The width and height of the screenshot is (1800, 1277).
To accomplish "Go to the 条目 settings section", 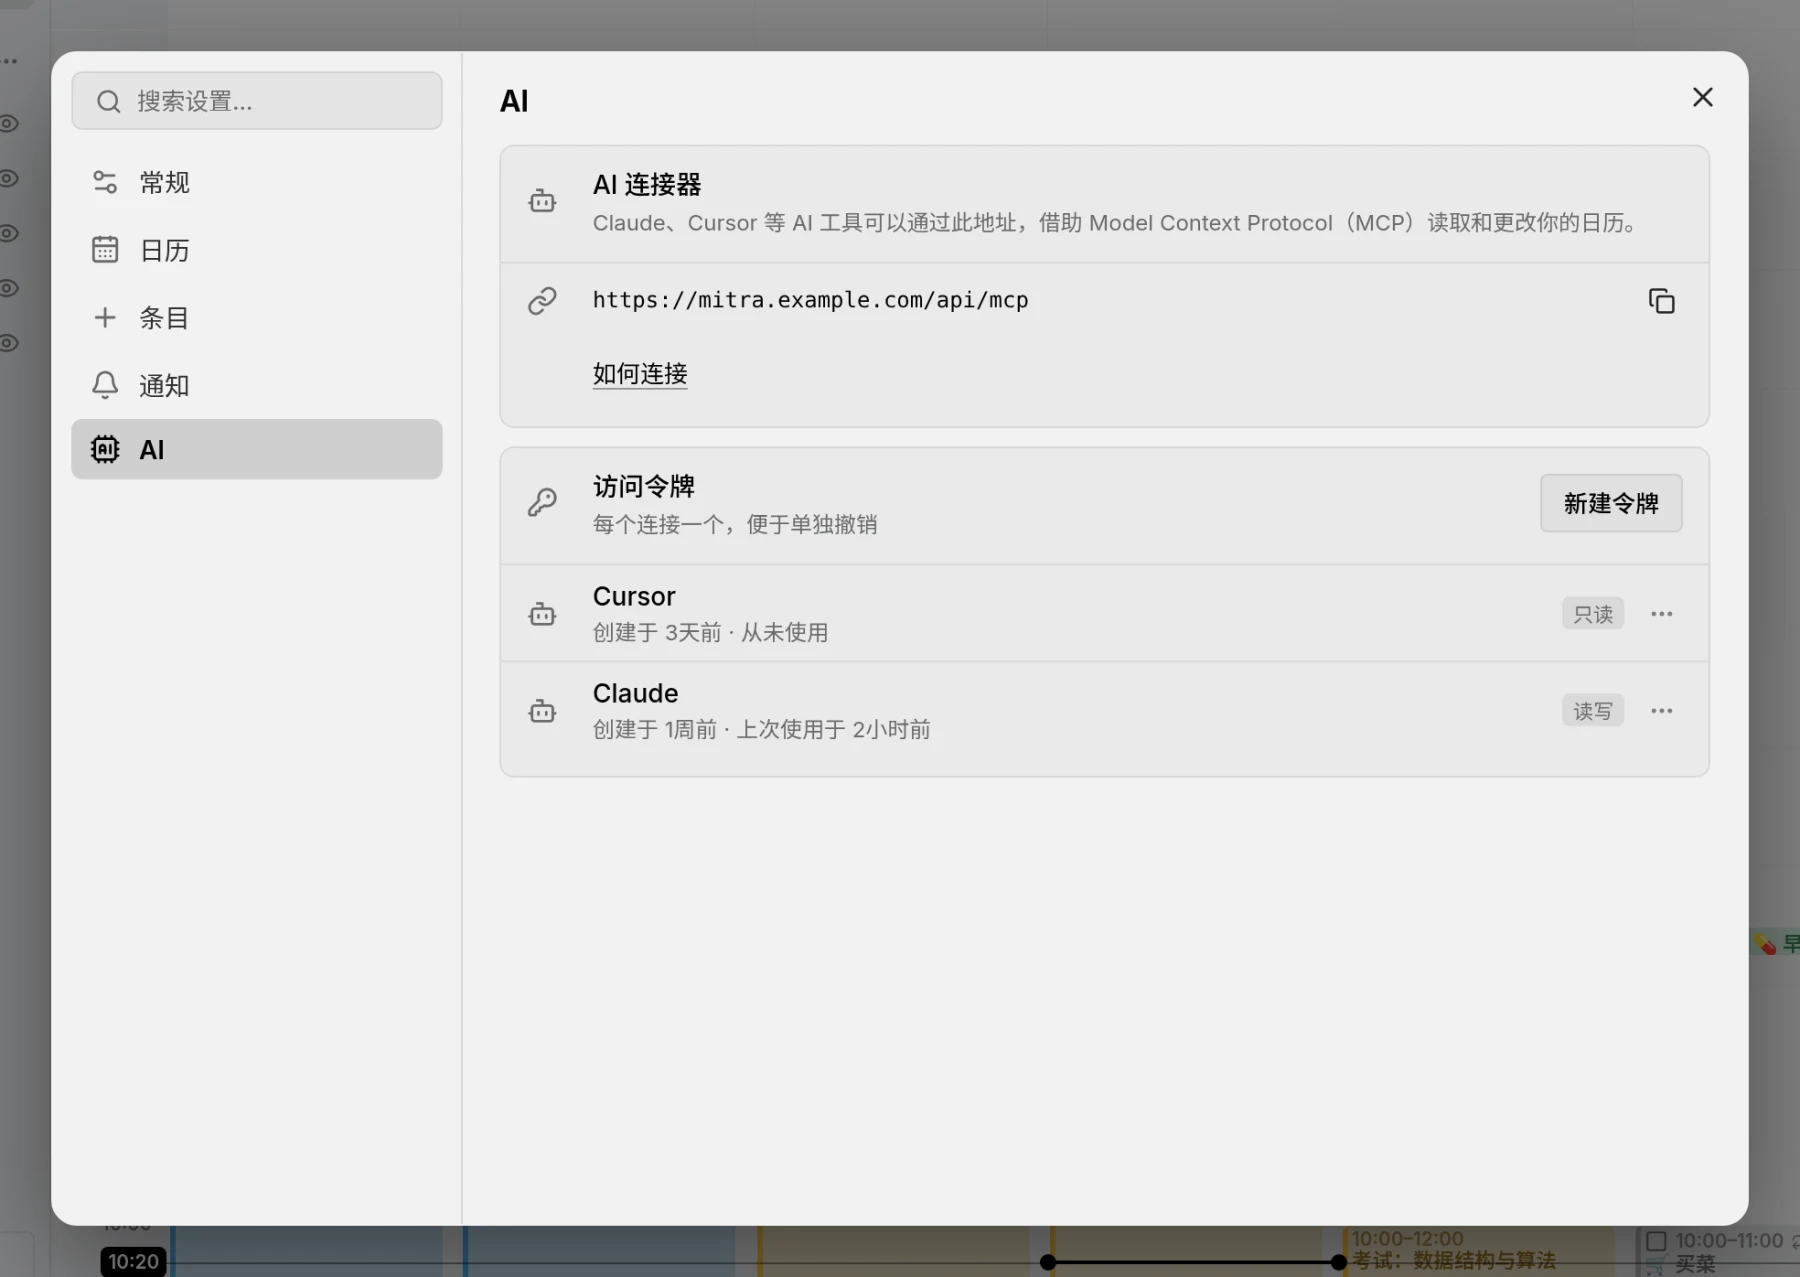I will pos(257,317).
